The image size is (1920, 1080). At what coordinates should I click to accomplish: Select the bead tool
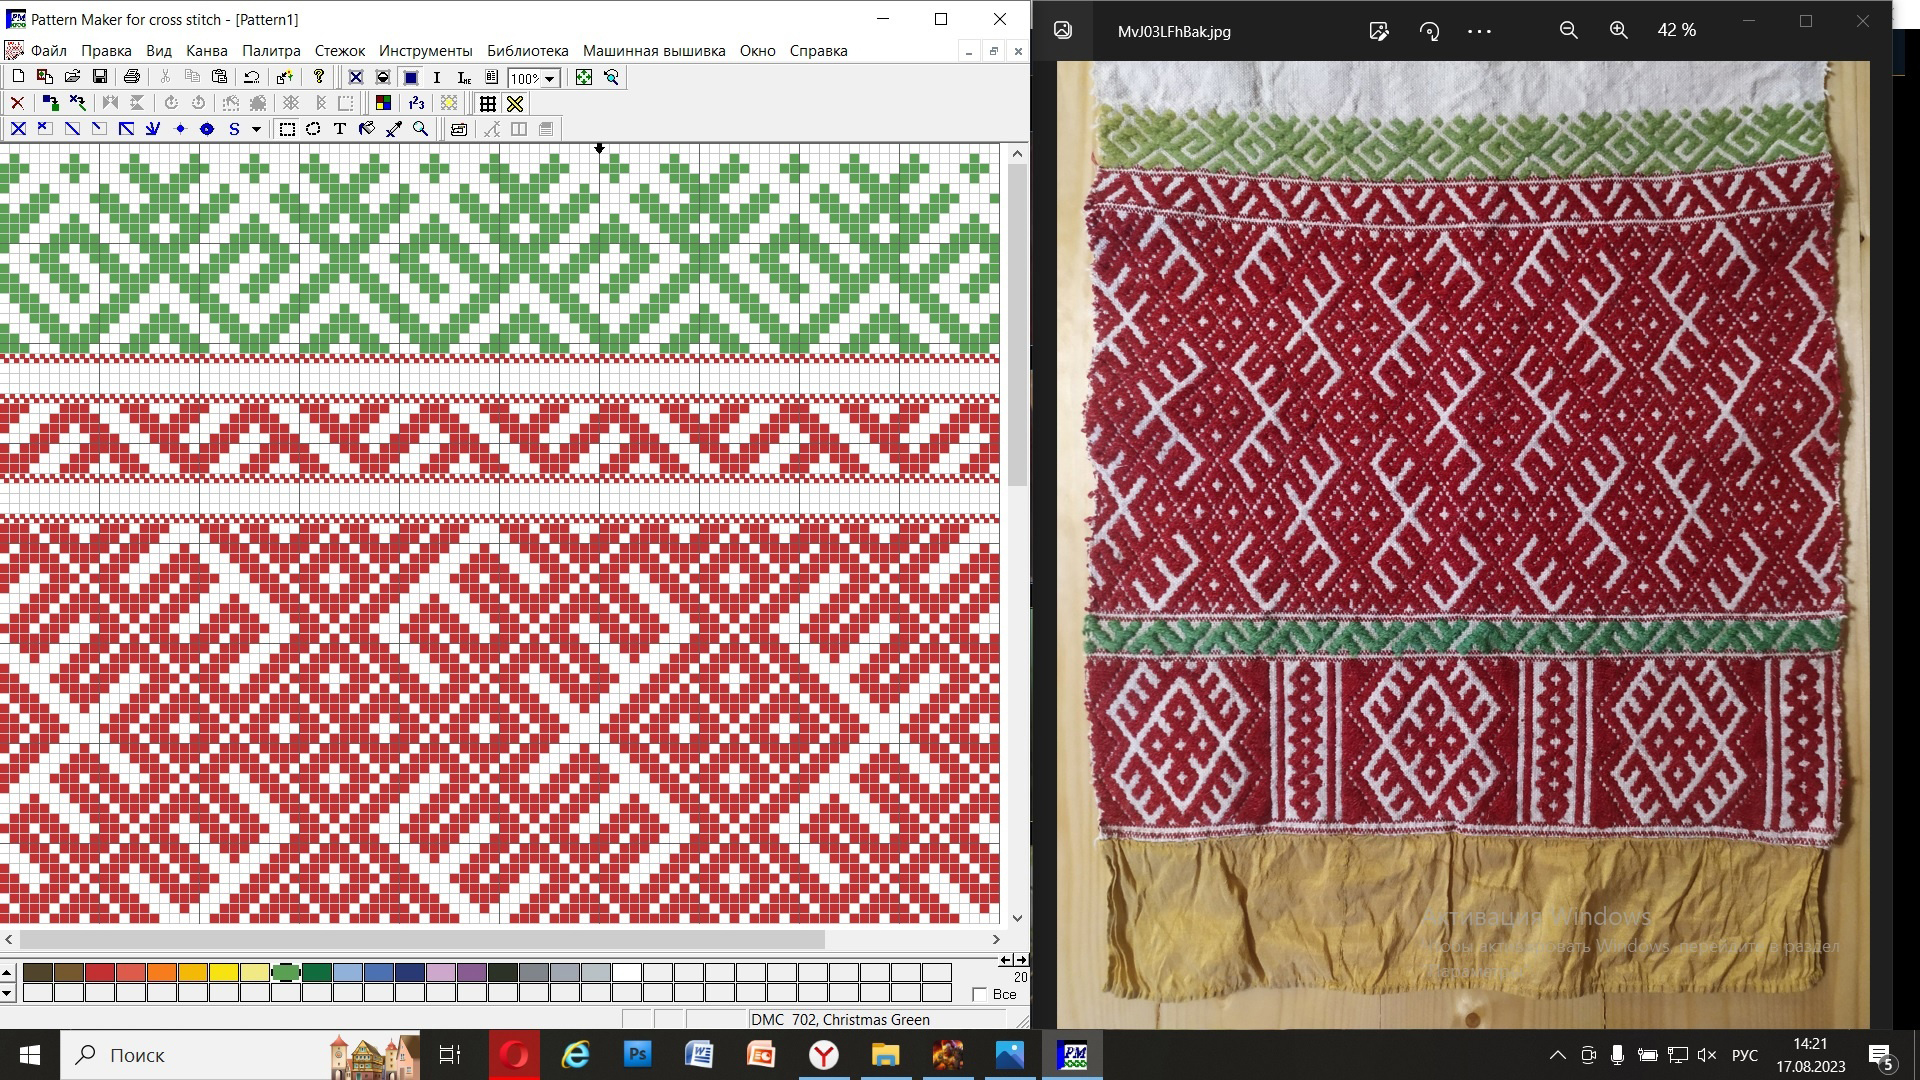pos(207,129)
